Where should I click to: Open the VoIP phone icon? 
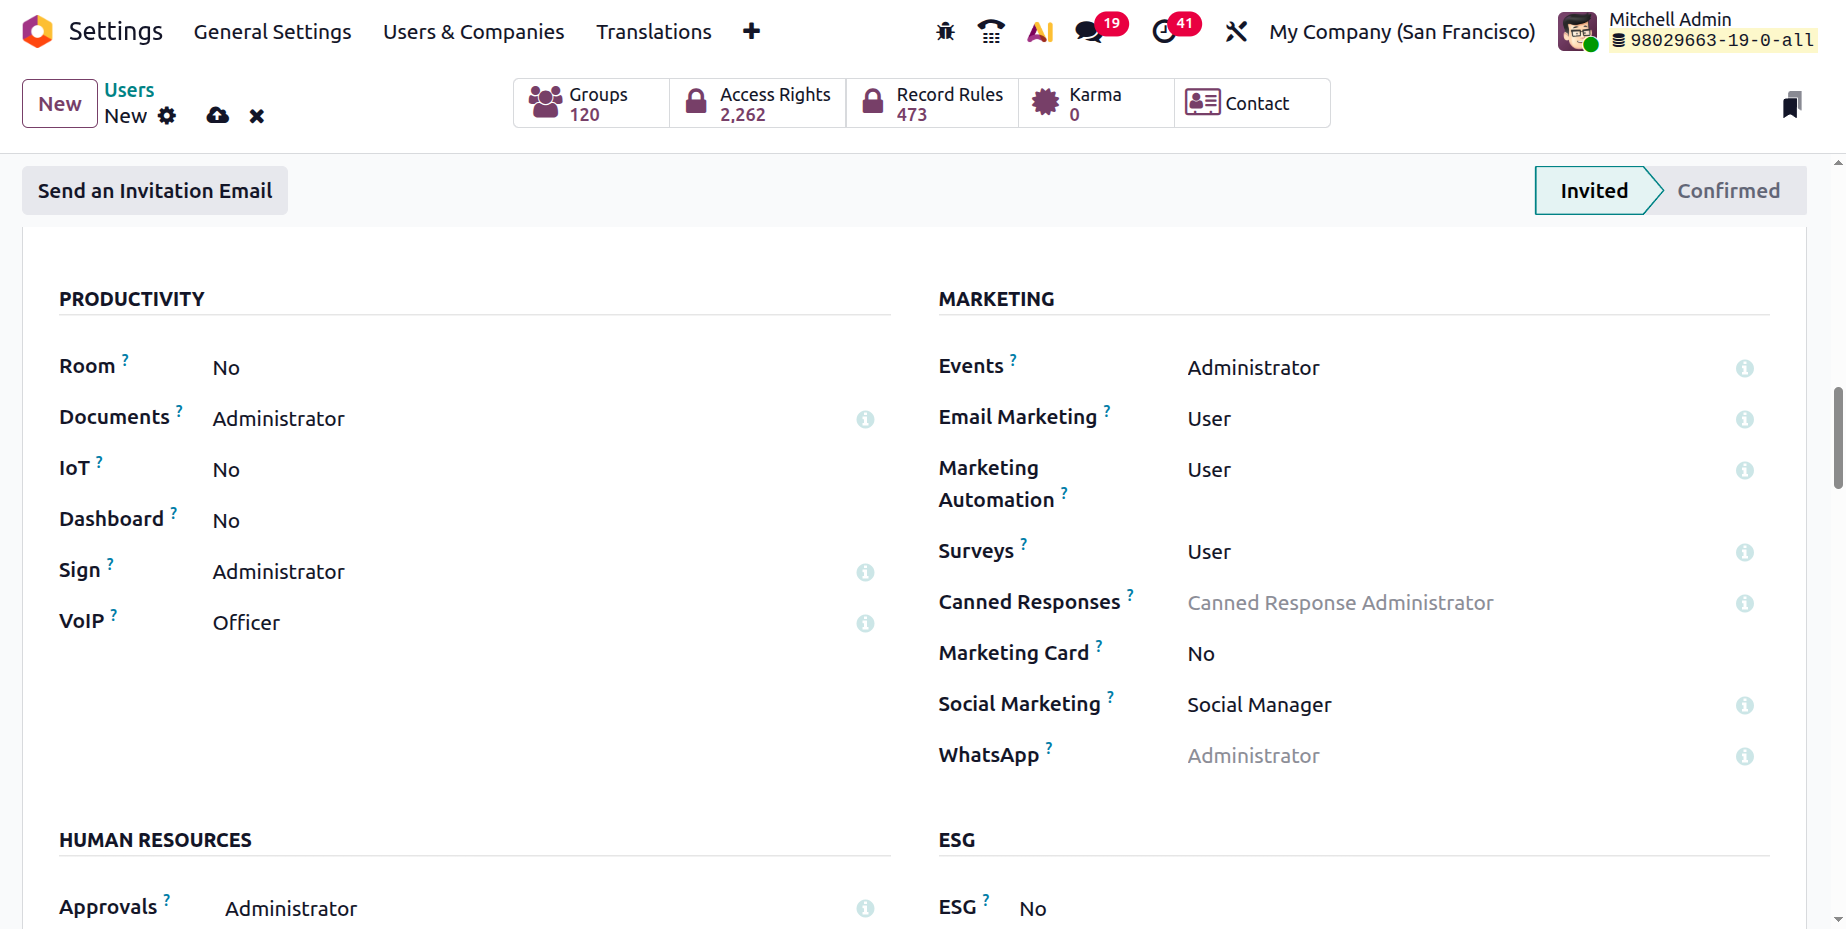tap(991, 32)
